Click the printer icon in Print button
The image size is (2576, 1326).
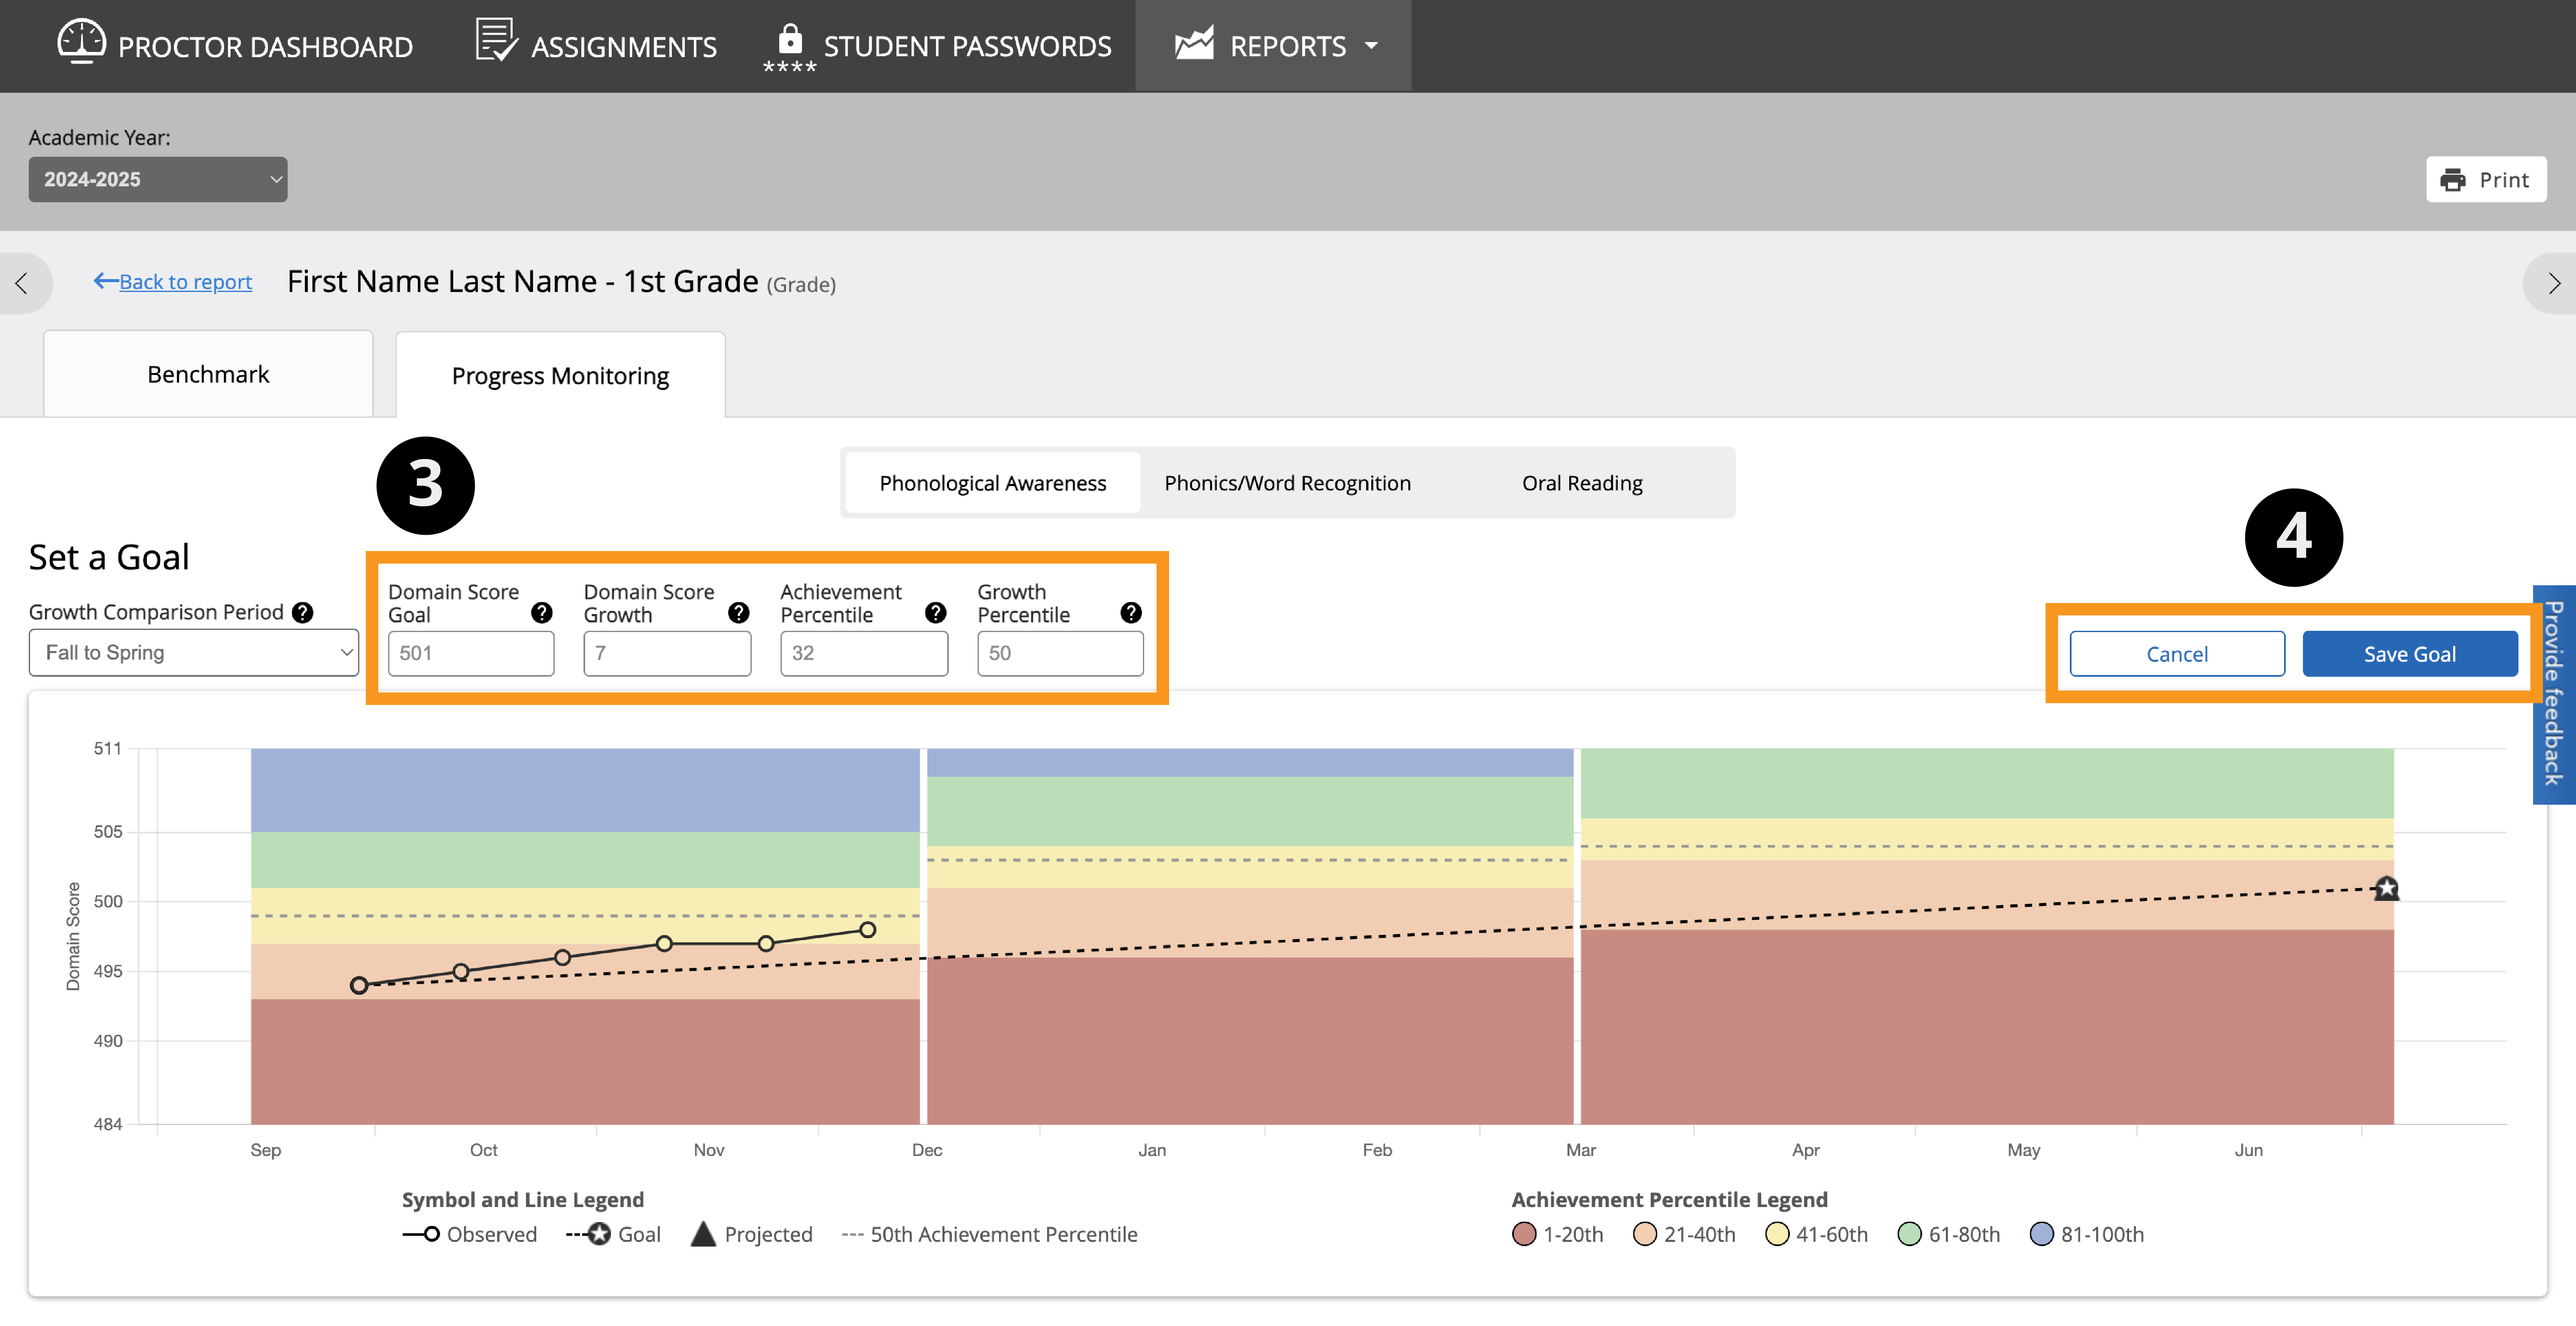[2453, 180]
